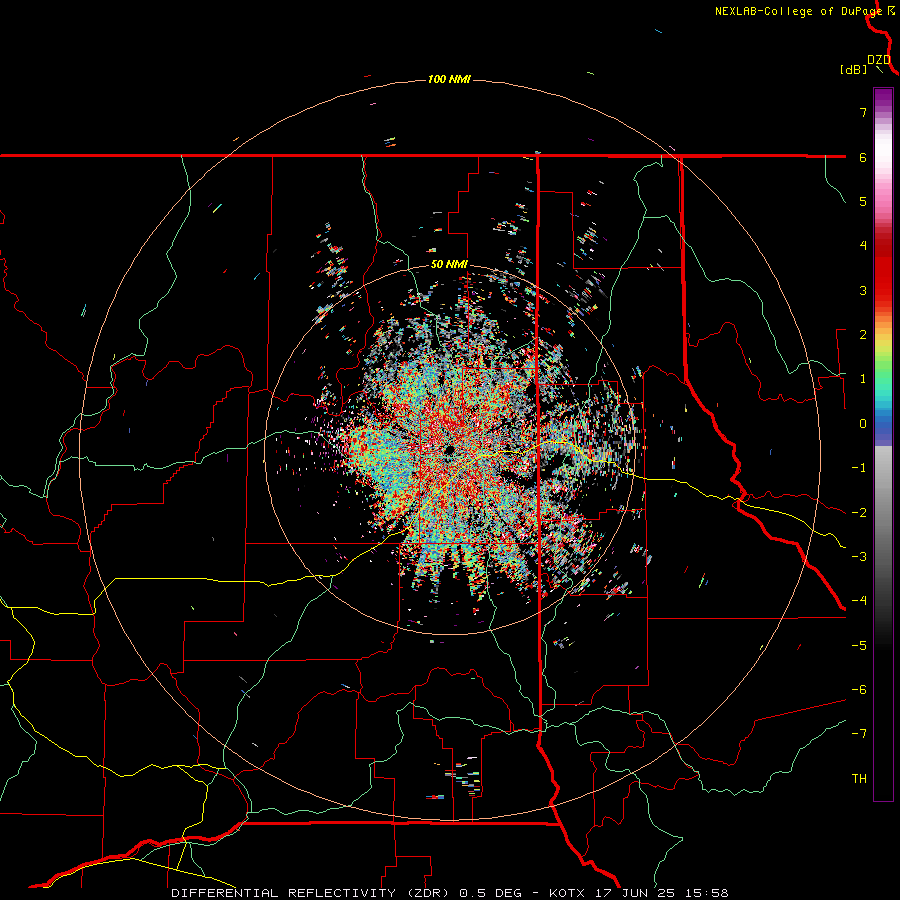This screenshot has height=900, width=900.
Task: Click the -4 dB scale label
Action: (859, 601)
